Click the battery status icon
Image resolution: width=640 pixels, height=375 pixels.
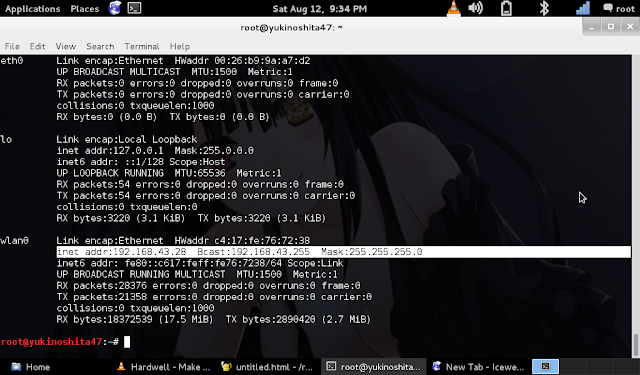click(x=506, y=8)
